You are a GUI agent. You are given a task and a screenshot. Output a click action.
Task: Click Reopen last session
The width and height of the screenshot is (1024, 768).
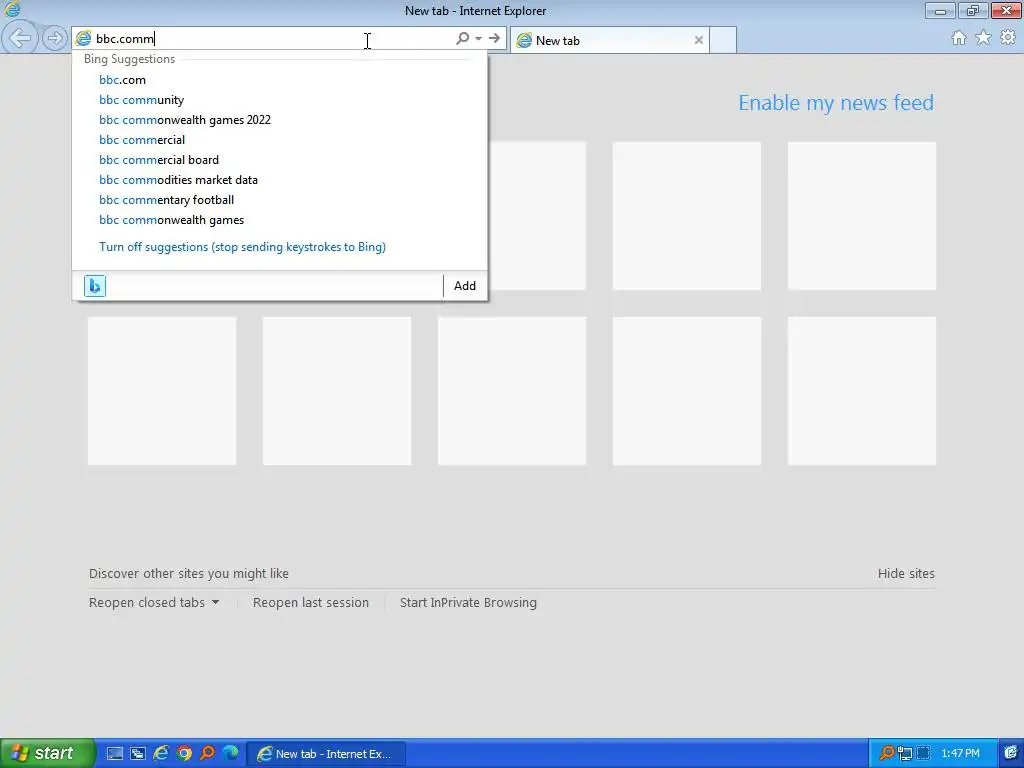[311, 602]
